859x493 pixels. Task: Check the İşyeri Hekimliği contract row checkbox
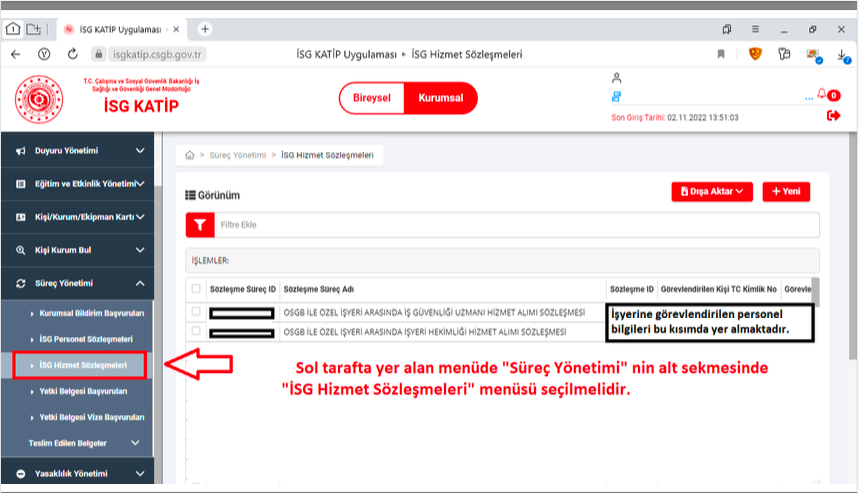click(x=196, y=330)
